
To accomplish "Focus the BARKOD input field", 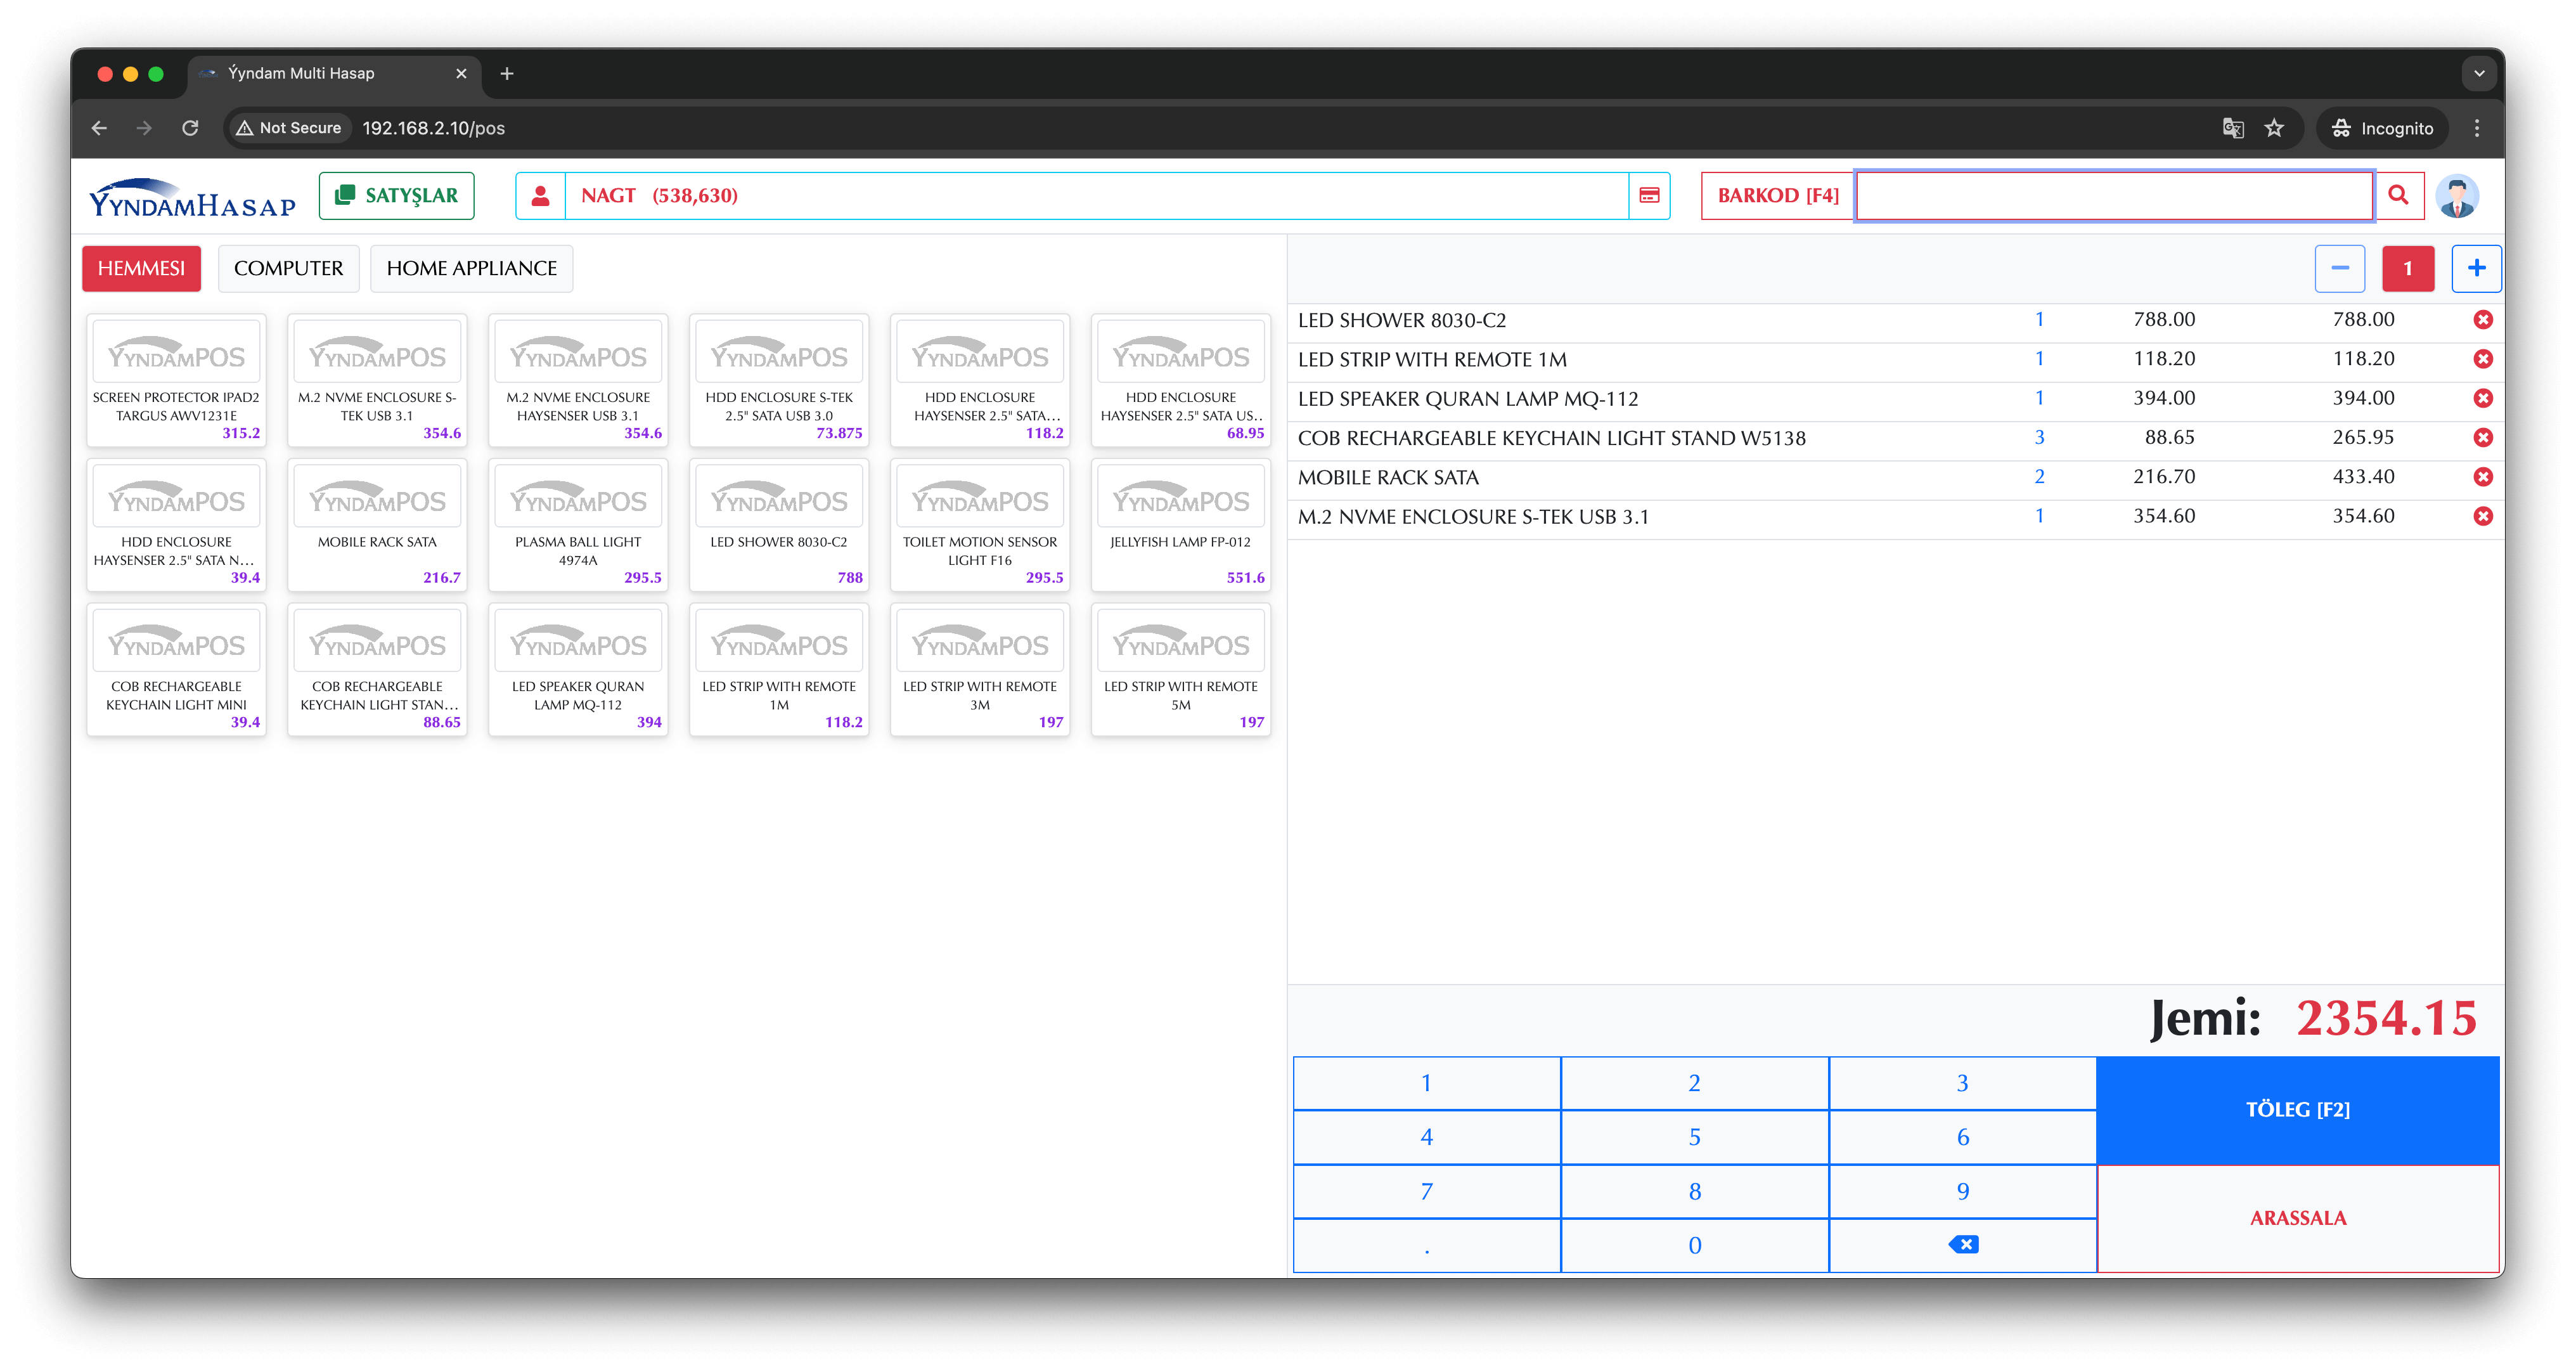I will pos(2113,196).
